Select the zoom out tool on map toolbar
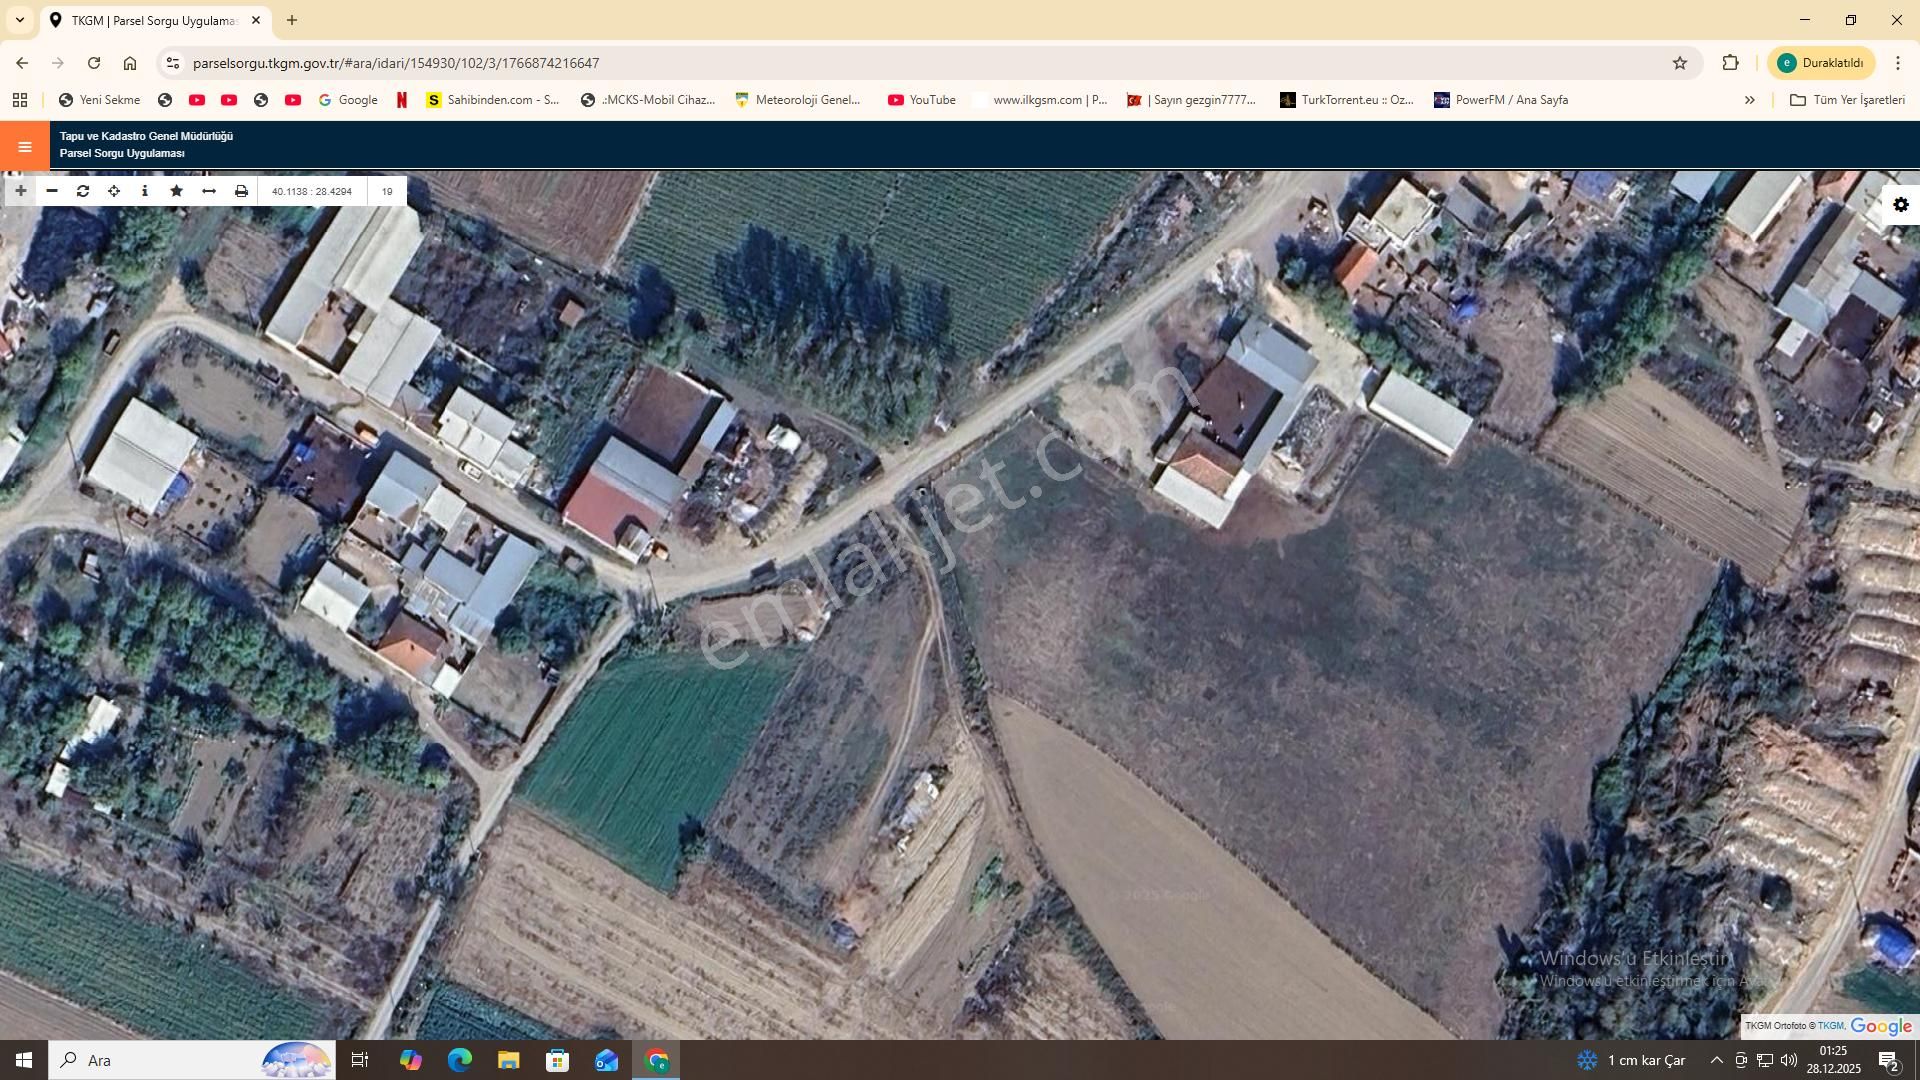1920x1080 pixels. pos(51,190)
